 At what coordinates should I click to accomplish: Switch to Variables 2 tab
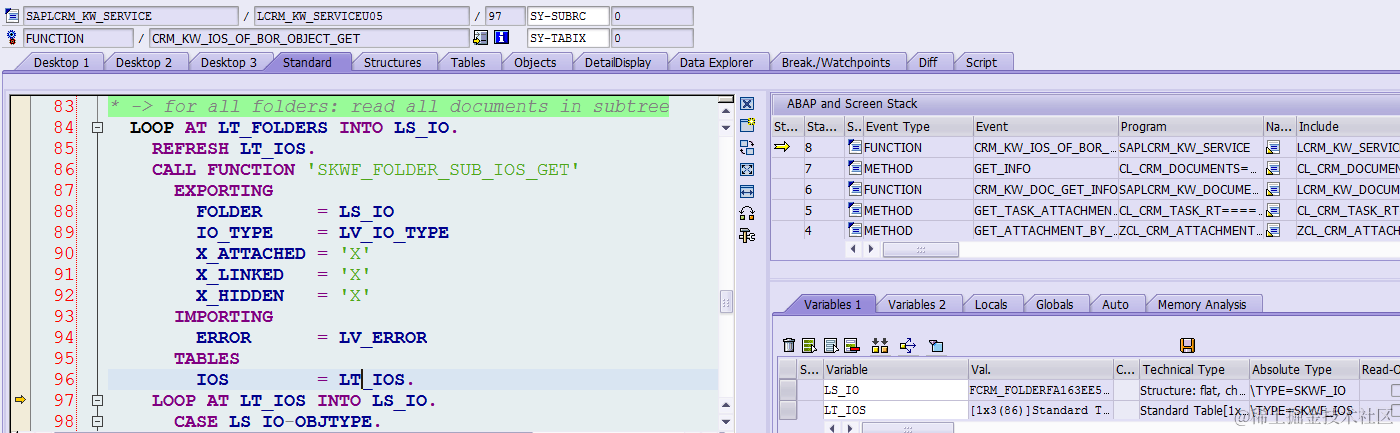tap(917, 304)
